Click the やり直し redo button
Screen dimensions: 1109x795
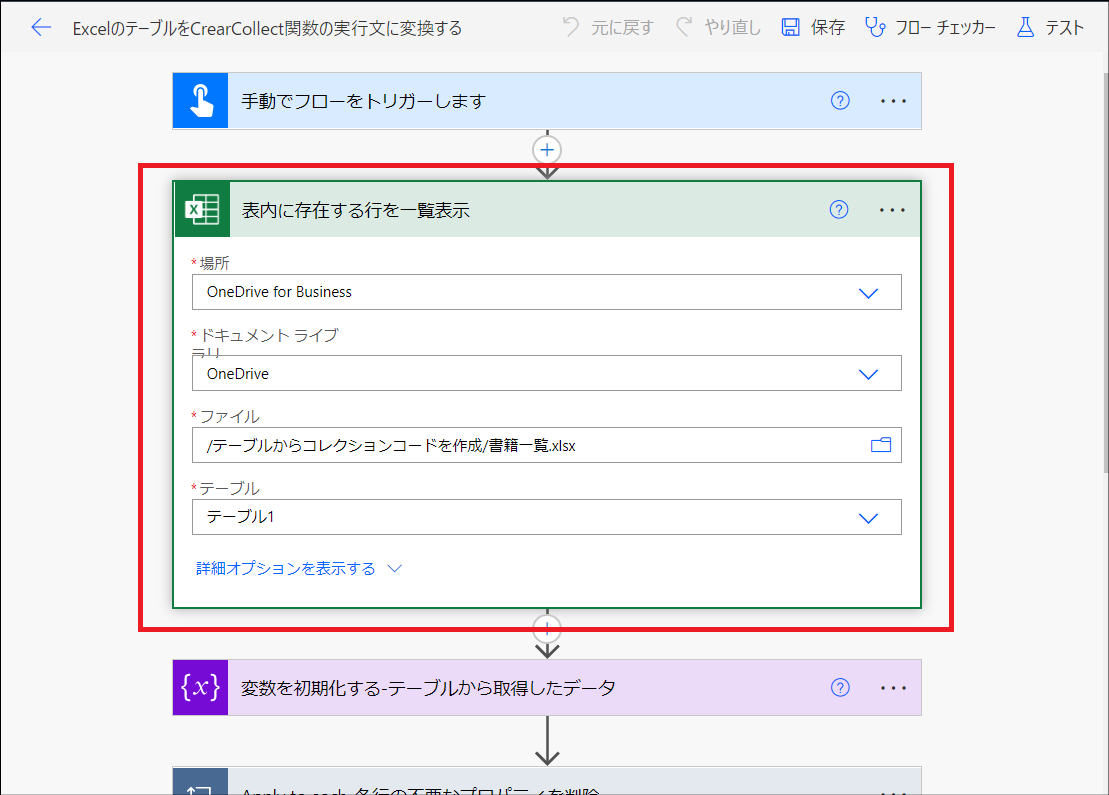[719, 28]
